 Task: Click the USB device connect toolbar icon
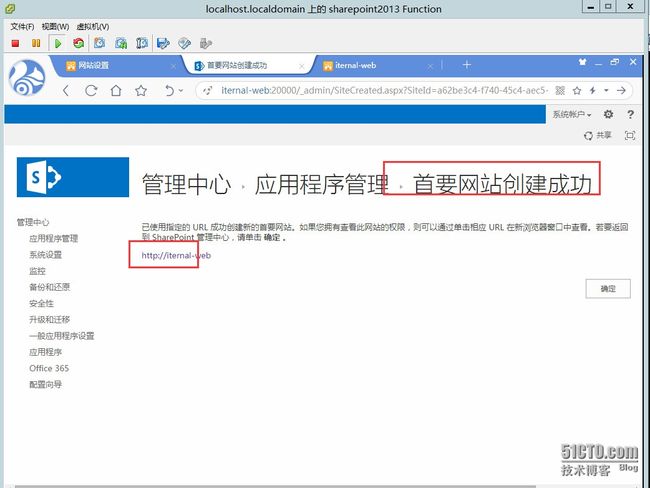[206, 43]
